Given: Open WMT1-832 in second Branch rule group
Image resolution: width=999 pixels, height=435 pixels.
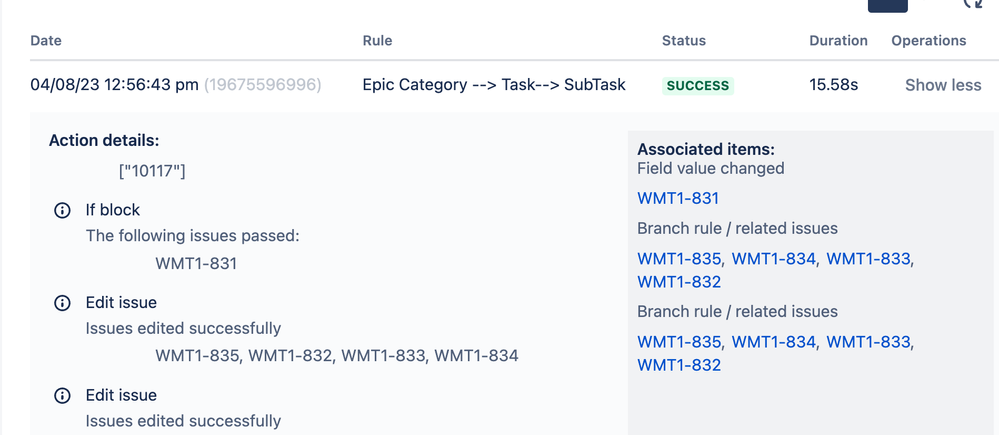Looking at the screenshot, I should coord(679,365).
